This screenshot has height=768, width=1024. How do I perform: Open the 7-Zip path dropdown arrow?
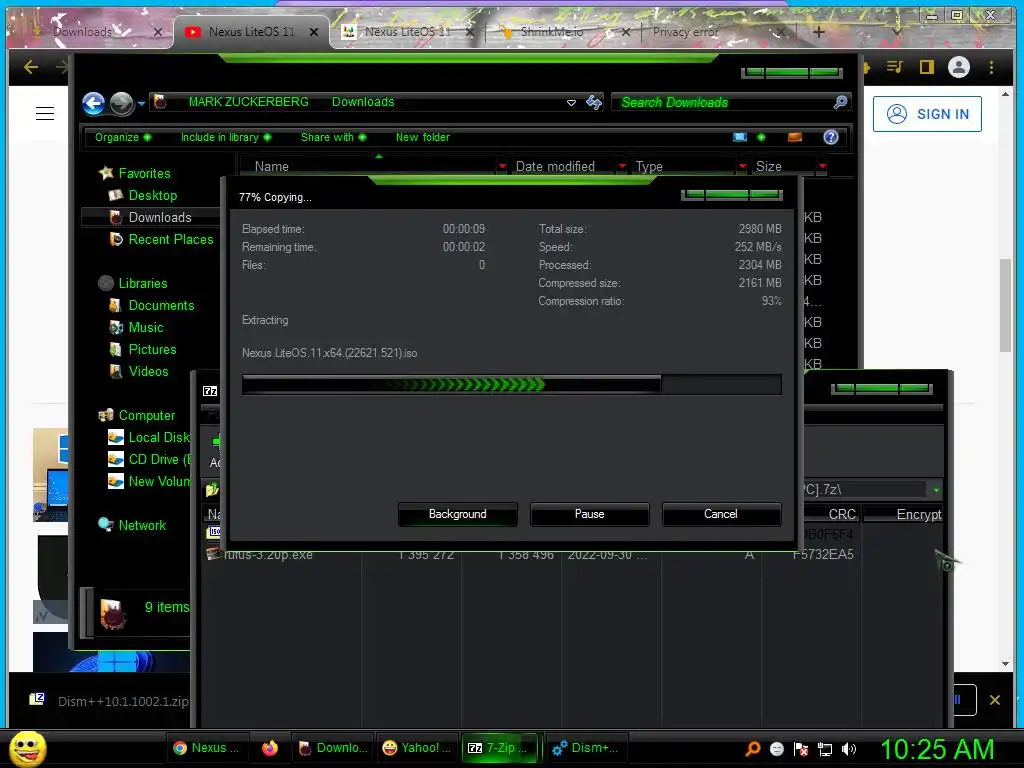click(936, 490)
